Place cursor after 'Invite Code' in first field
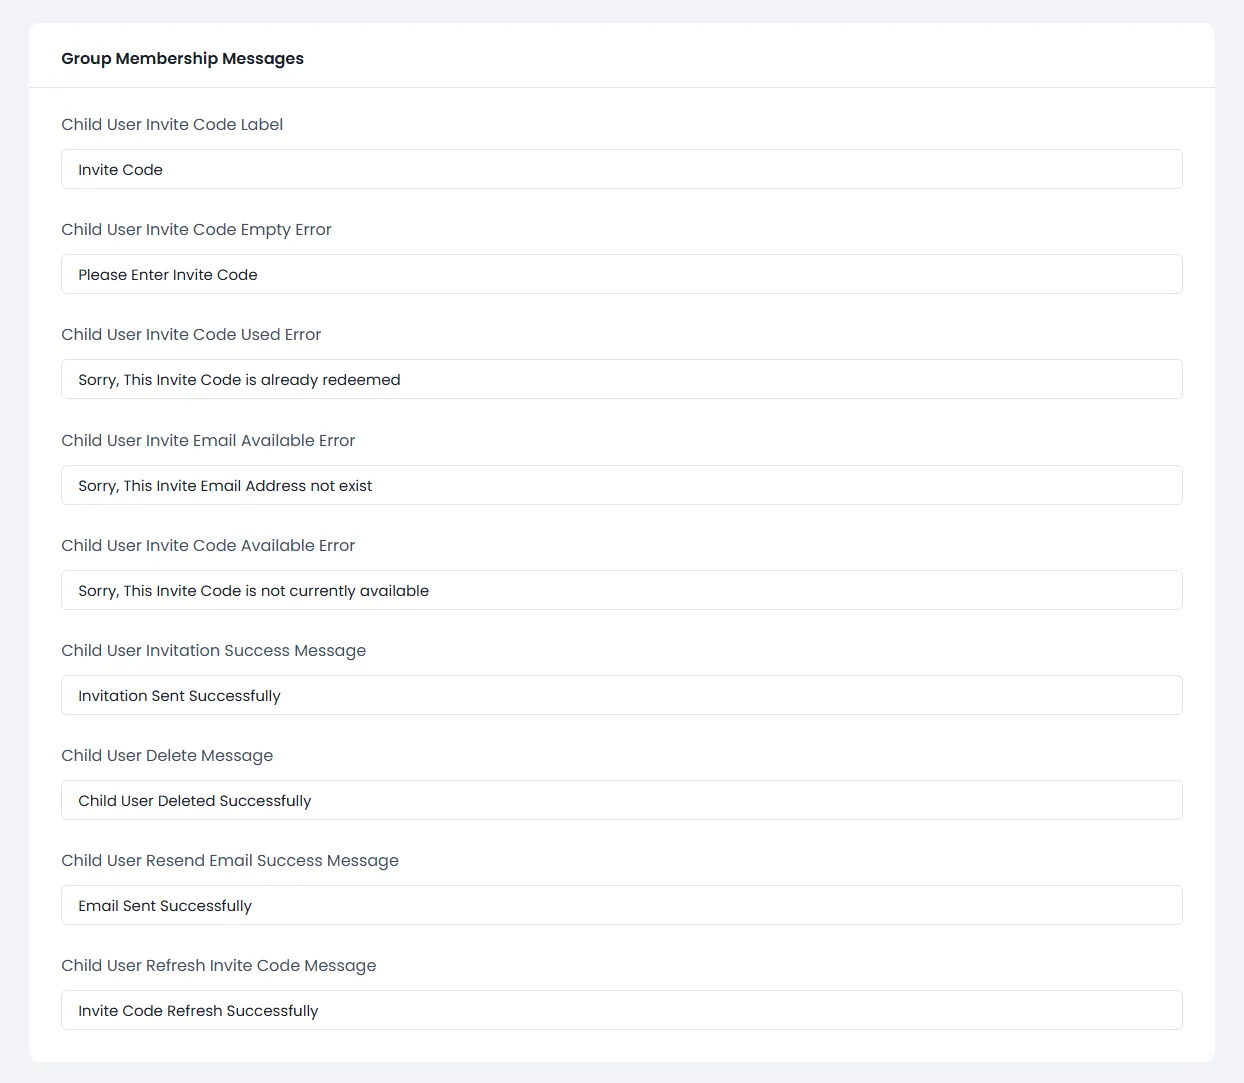The image size is (1244, 1083). click(163, 169)
